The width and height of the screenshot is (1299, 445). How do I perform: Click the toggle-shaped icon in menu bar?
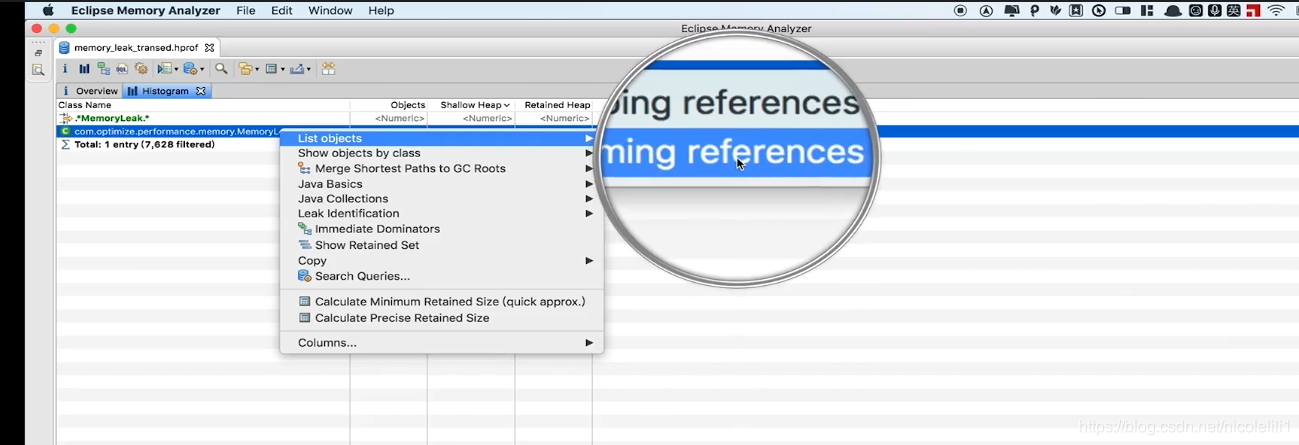1123,11
